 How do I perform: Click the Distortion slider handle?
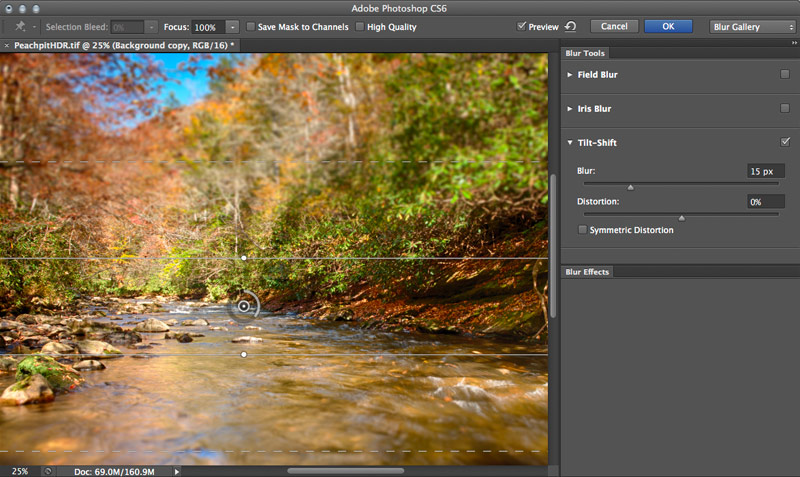tap(682, 217)
